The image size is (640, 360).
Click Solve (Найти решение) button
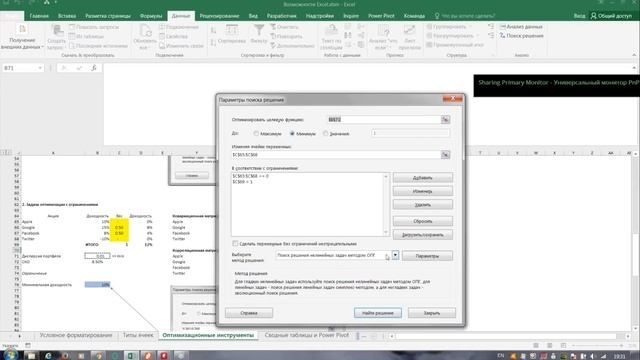[378, 313]
